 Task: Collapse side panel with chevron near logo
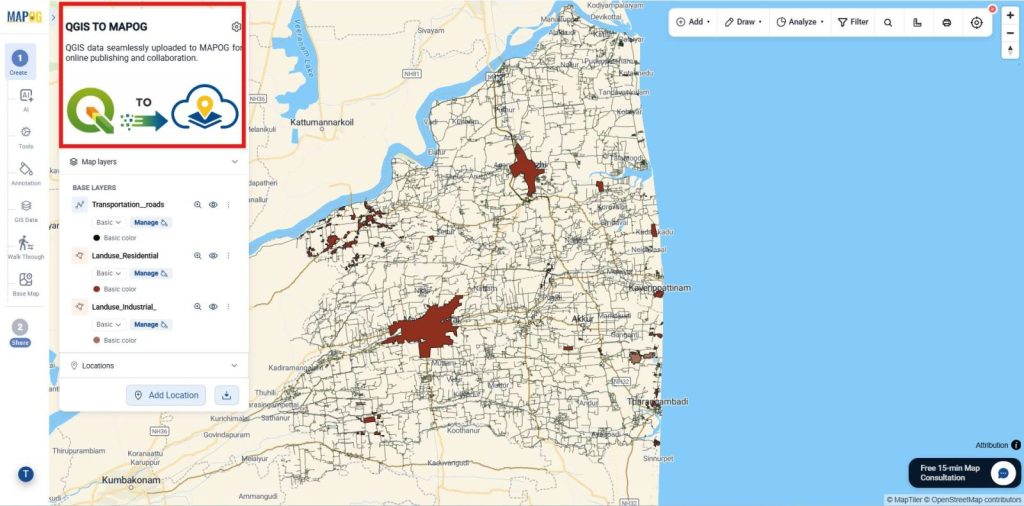(x=53, y=17)
